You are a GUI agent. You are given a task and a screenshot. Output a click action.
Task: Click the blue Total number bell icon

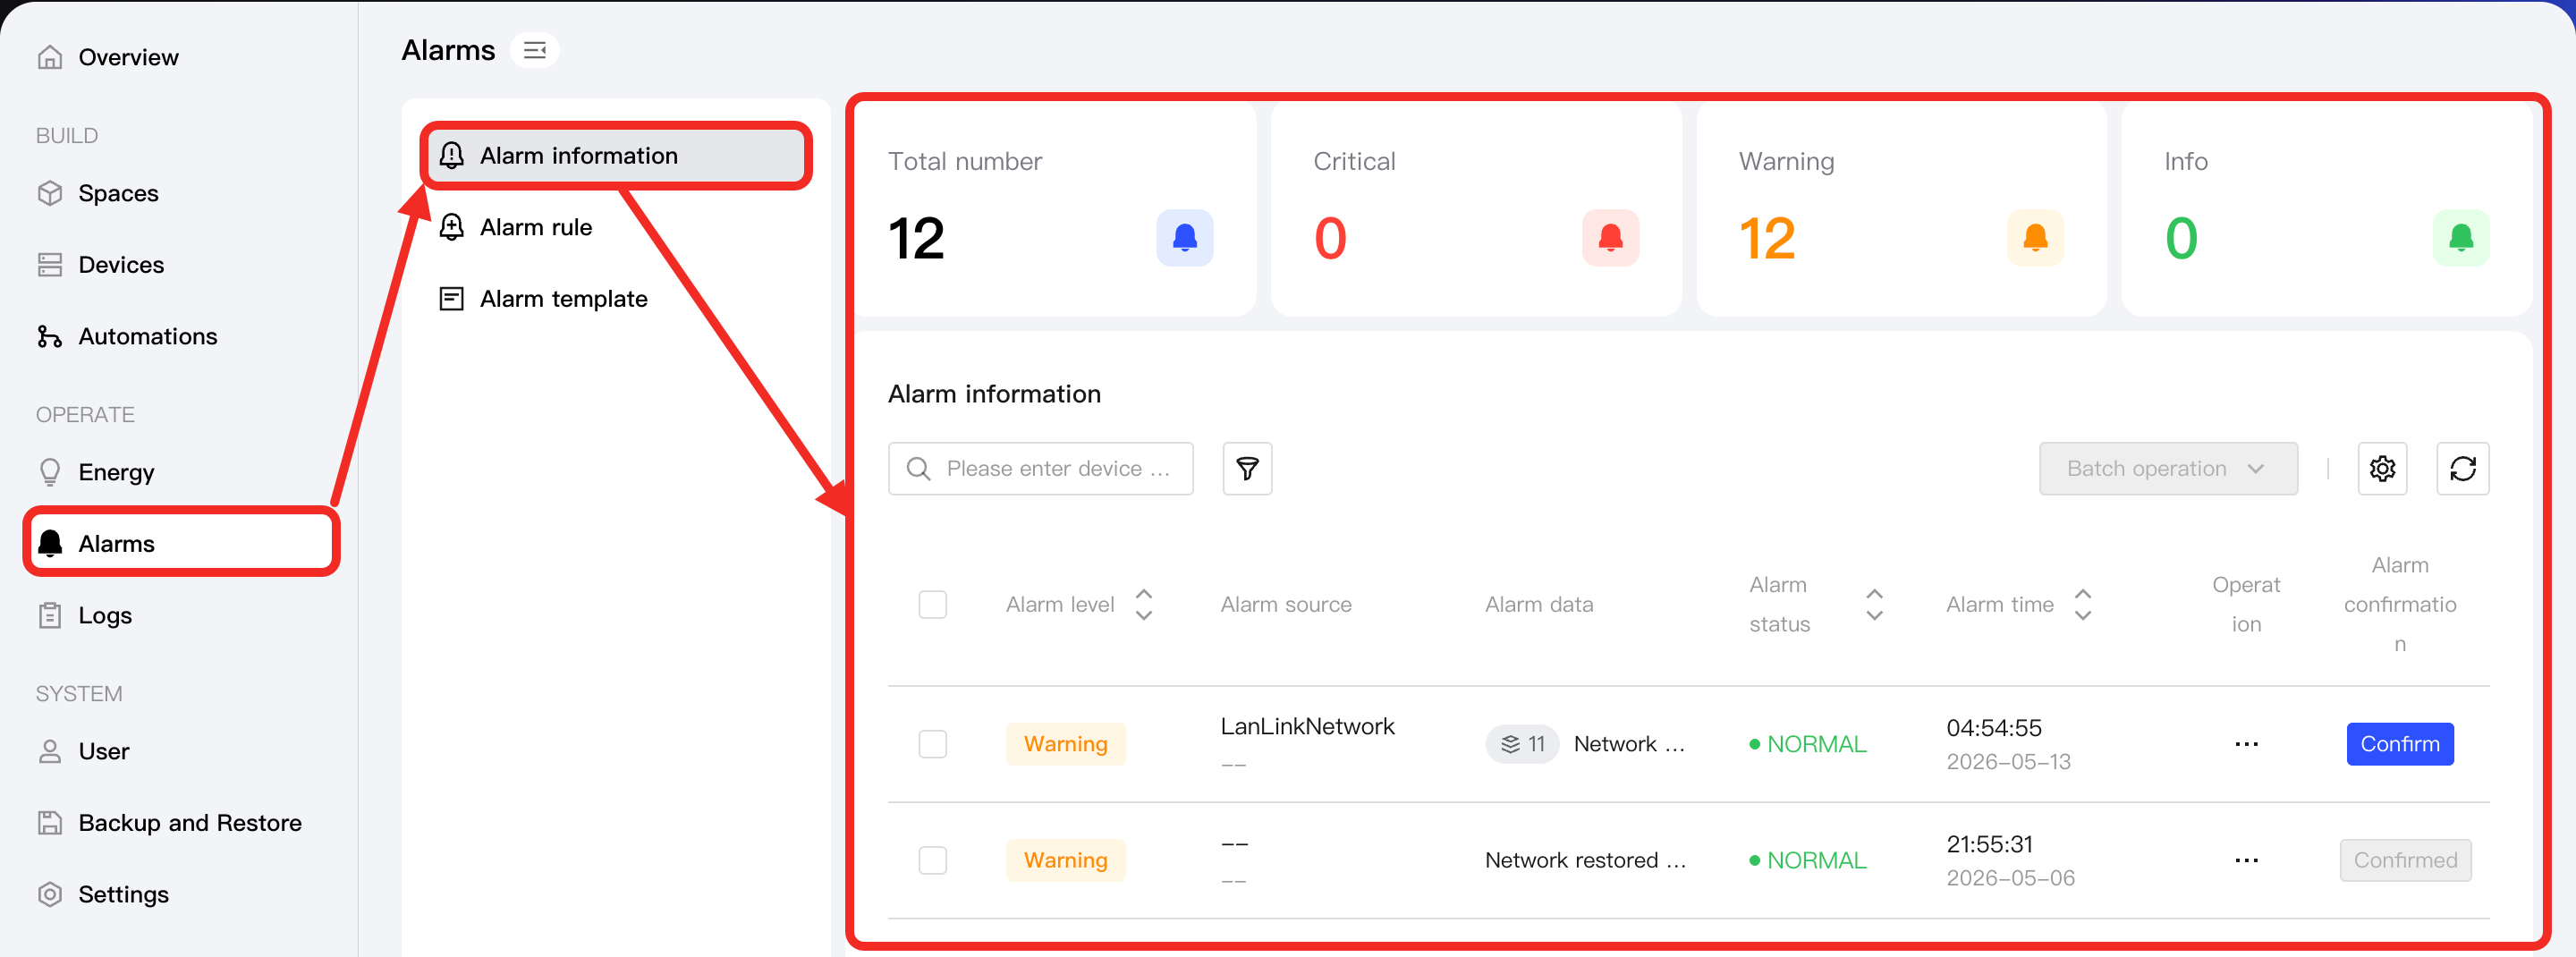1185,238
